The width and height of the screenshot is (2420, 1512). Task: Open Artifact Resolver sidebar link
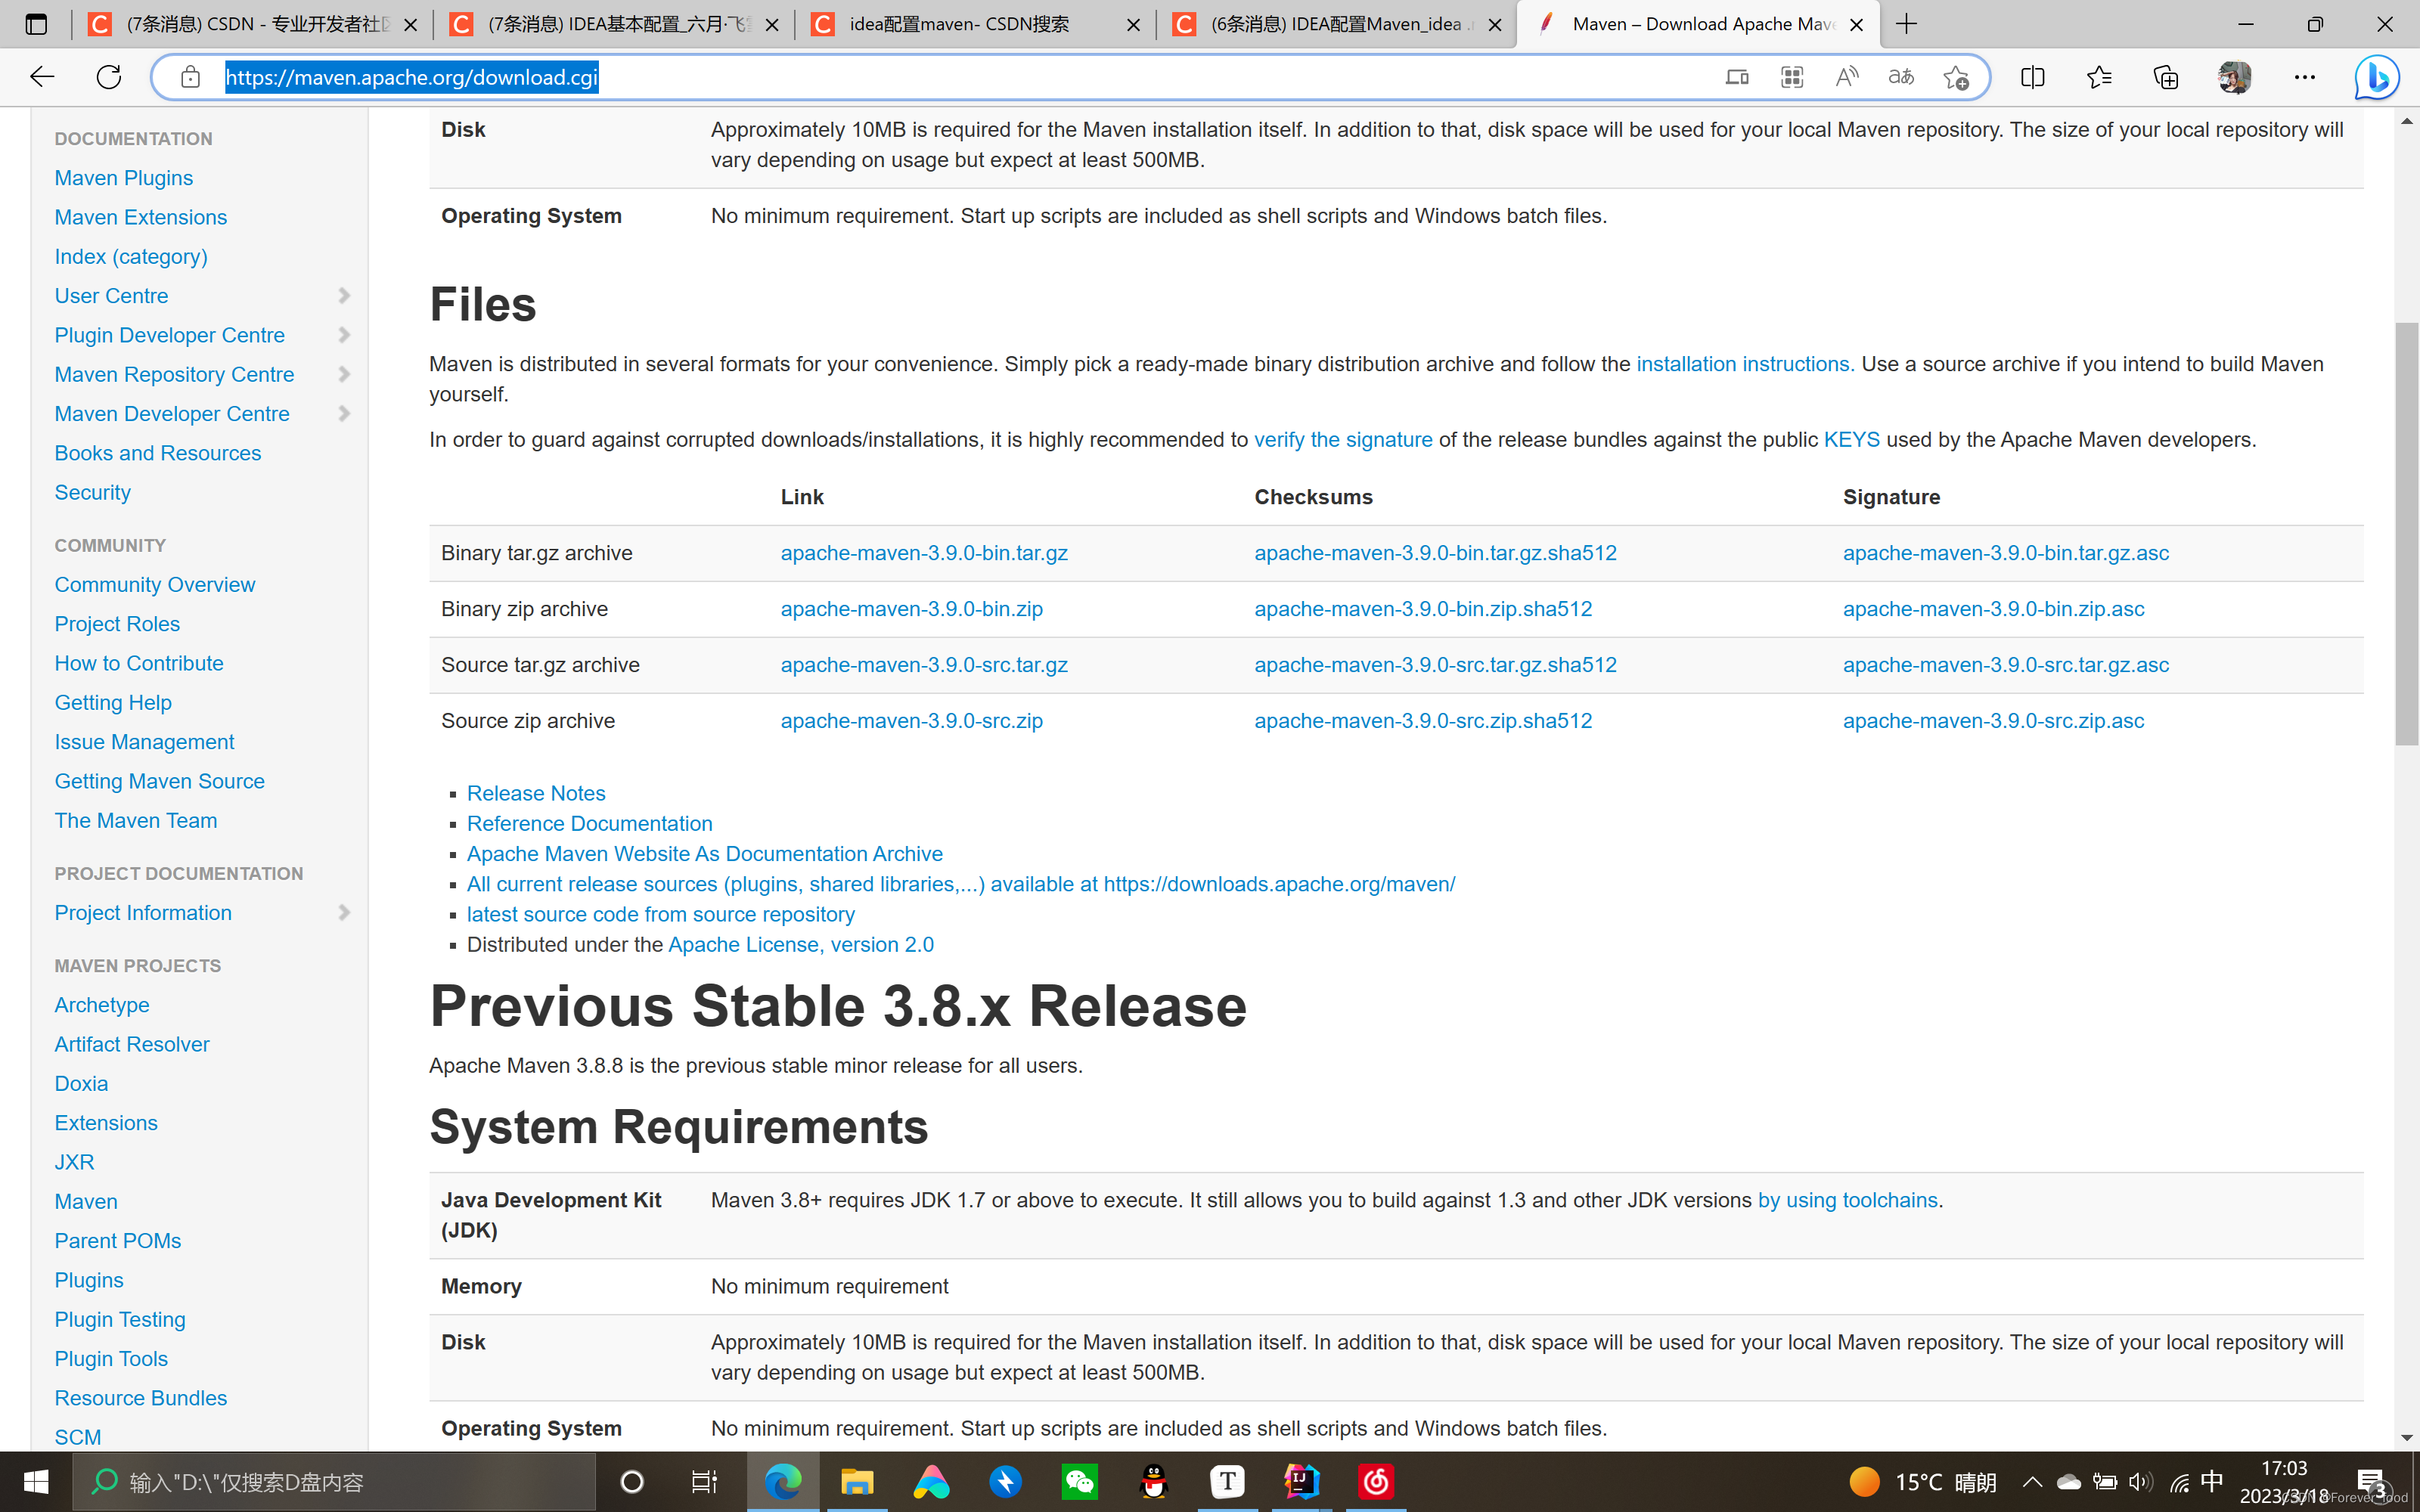132,1044
